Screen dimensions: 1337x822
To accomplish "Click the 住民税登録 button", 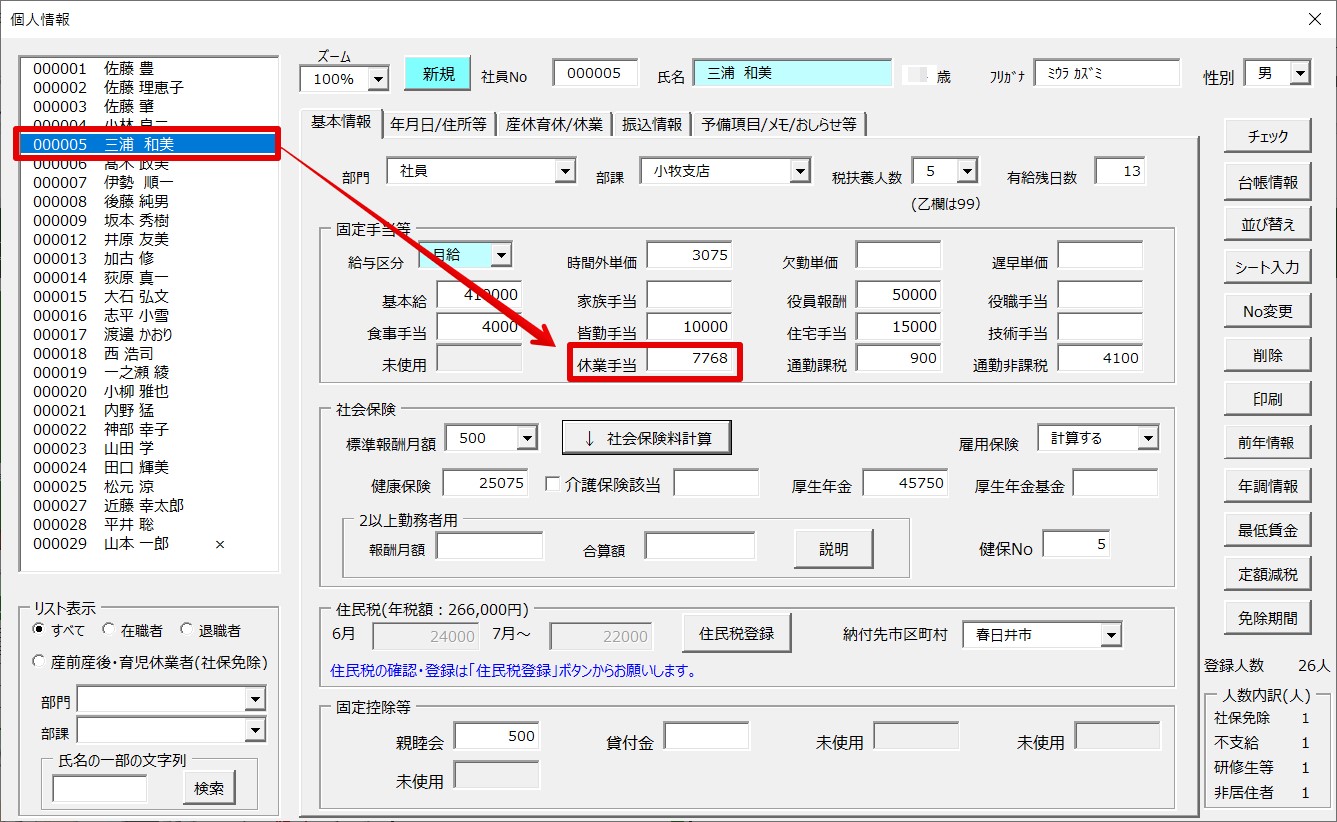I will point(736,633).
